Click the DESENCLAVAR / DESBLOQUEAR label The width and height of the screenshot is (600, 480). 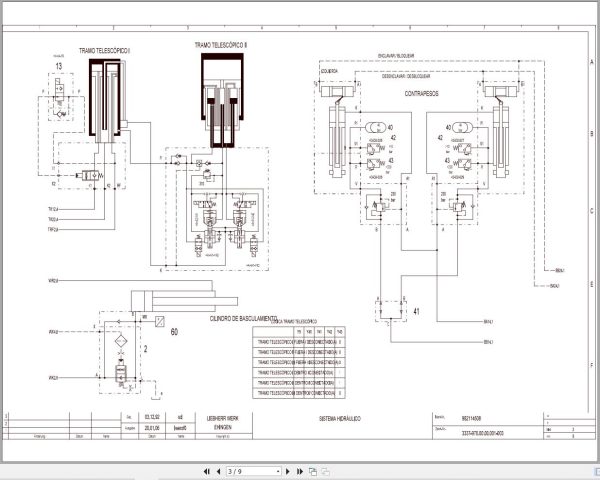point(406,76)
